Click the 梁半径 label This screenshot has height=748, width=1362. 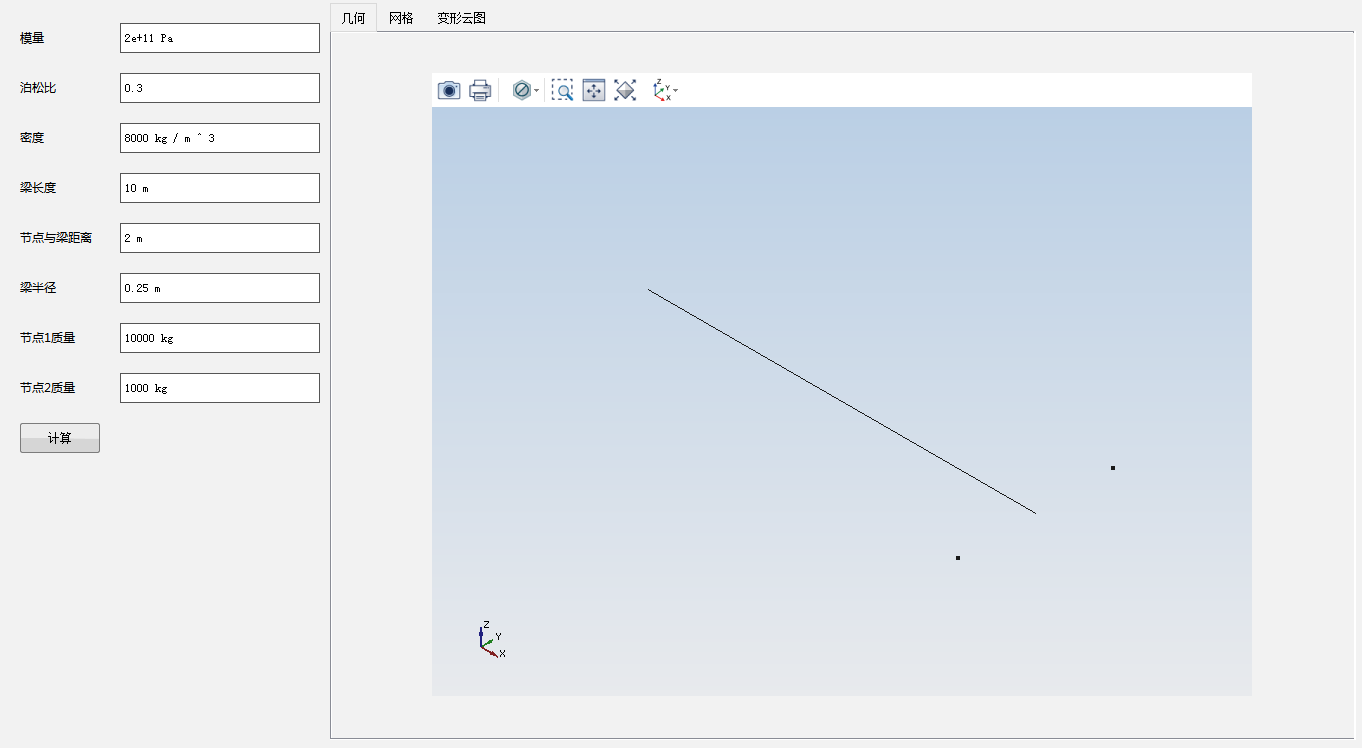(x=38, y=288)
